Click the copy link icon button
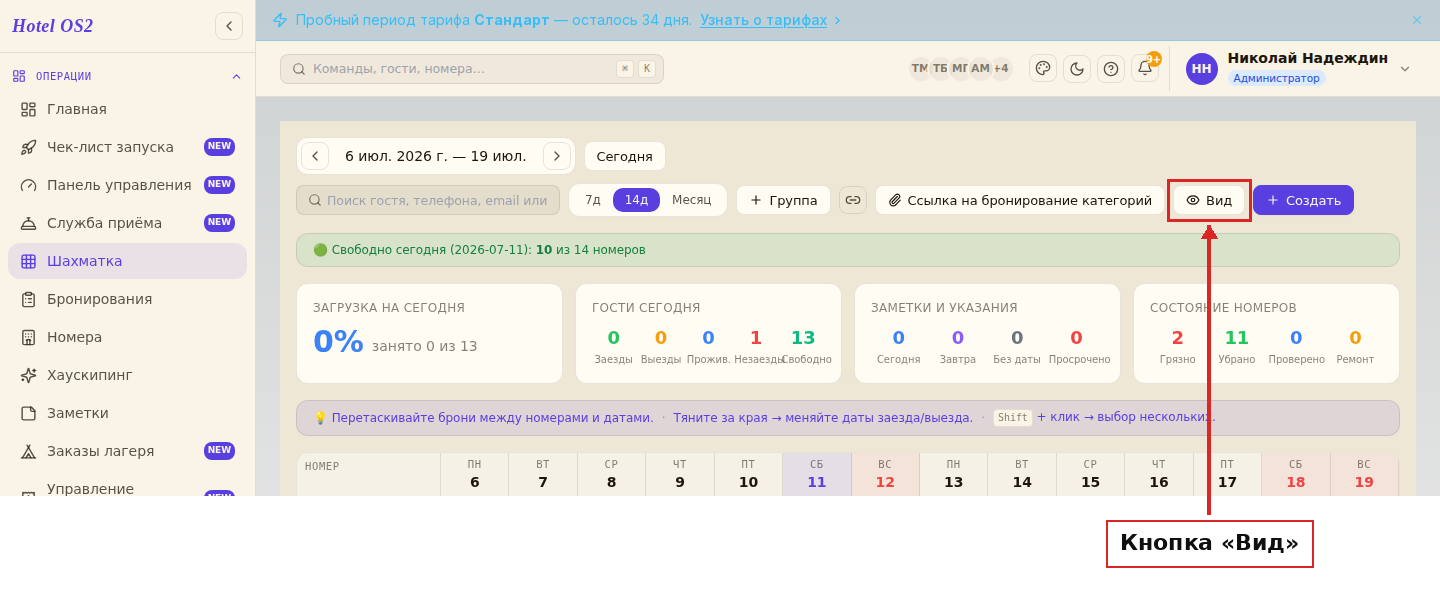 (x=853, y=200)
